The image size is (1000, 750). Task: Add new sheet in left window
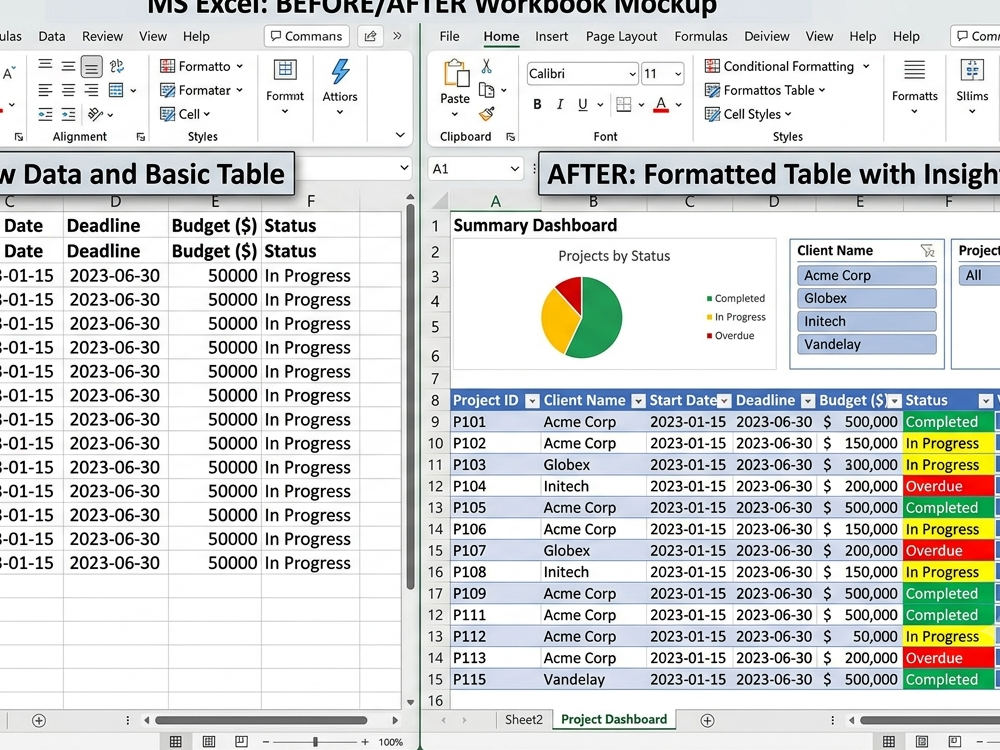[x=39, y=721]
